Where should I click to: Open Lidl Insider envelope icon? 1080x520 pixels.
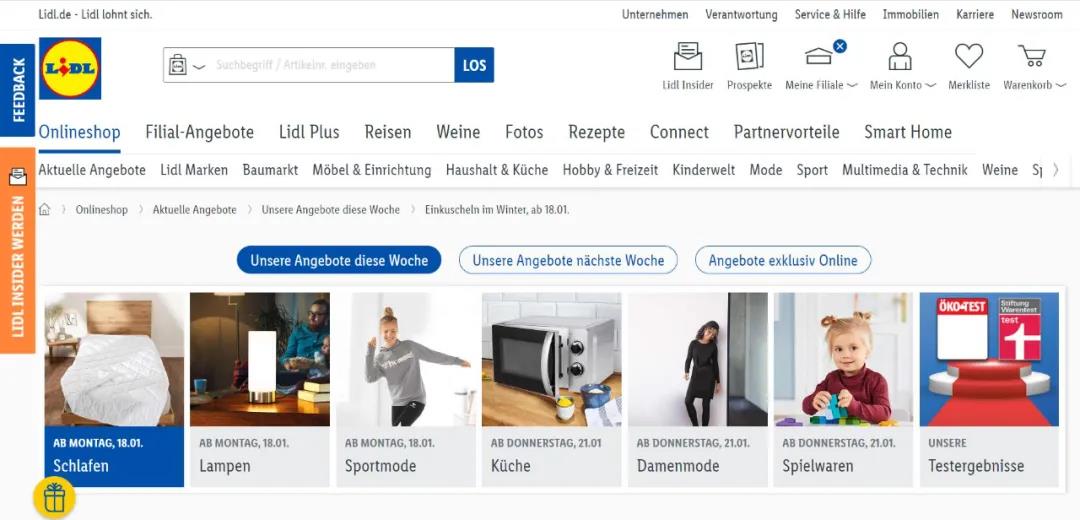coord(687,56)
